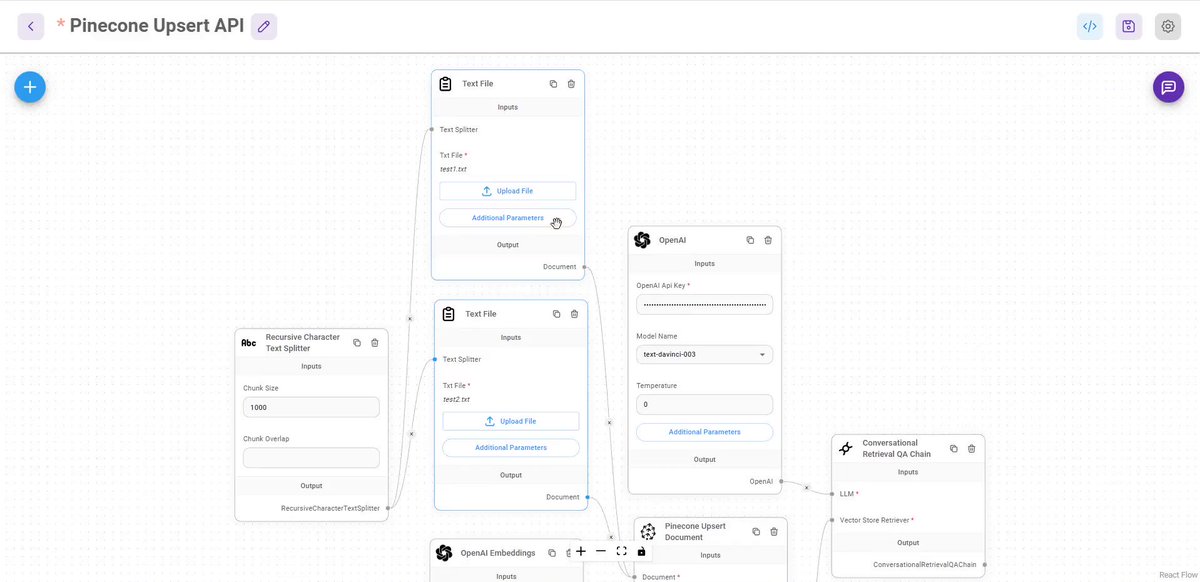The height and width of the screenshot is (582, 1200).
Task: Click the ConversationalRetrievalQAChain output handle
Action: click(x=985, y=565)
